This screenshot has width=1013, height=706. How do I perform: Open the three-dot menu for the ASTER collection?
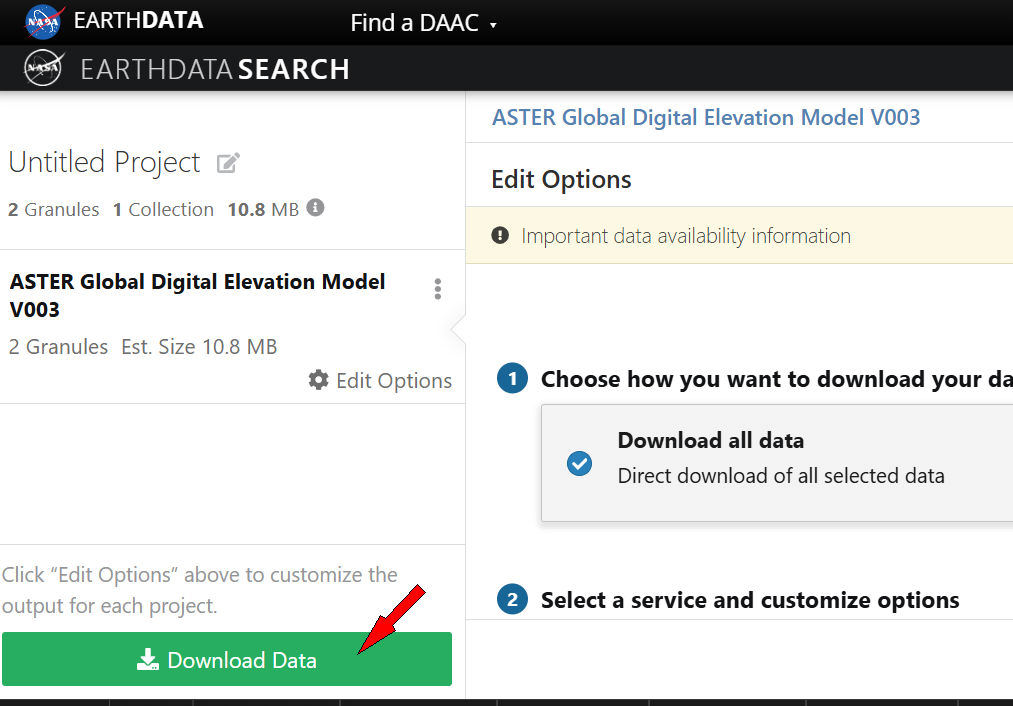[437, 289]
